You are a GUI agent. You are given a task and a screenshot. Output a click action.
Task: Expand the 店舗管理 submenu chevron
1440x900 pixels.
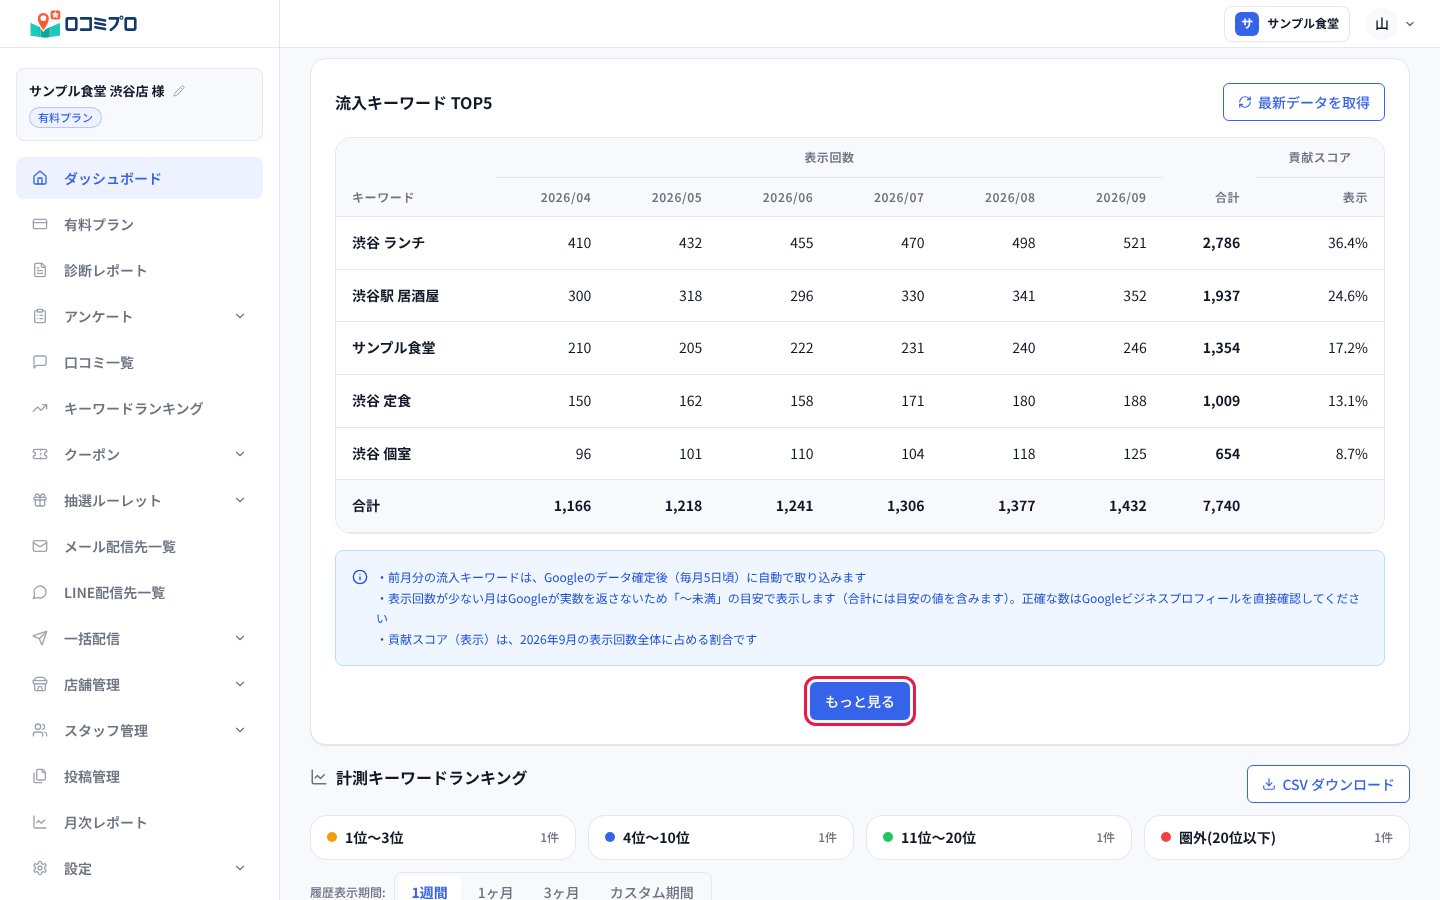(240, 684)
